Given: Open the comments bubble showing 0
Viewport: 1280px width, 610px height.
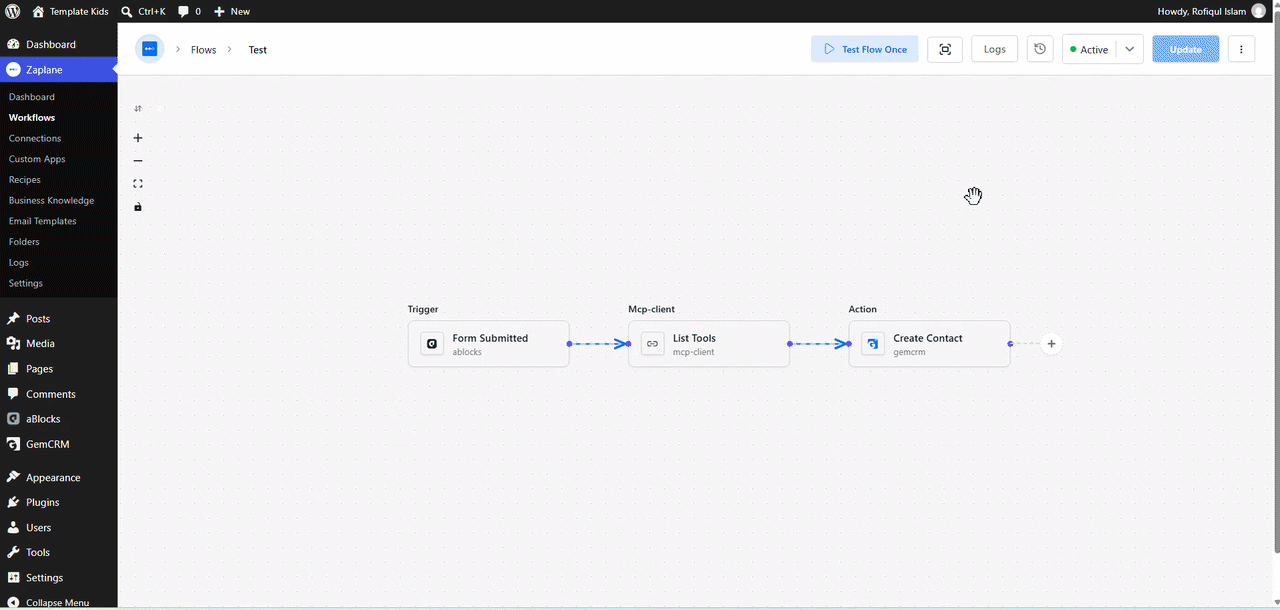Looking at the screenshot, I should point(189,11).
